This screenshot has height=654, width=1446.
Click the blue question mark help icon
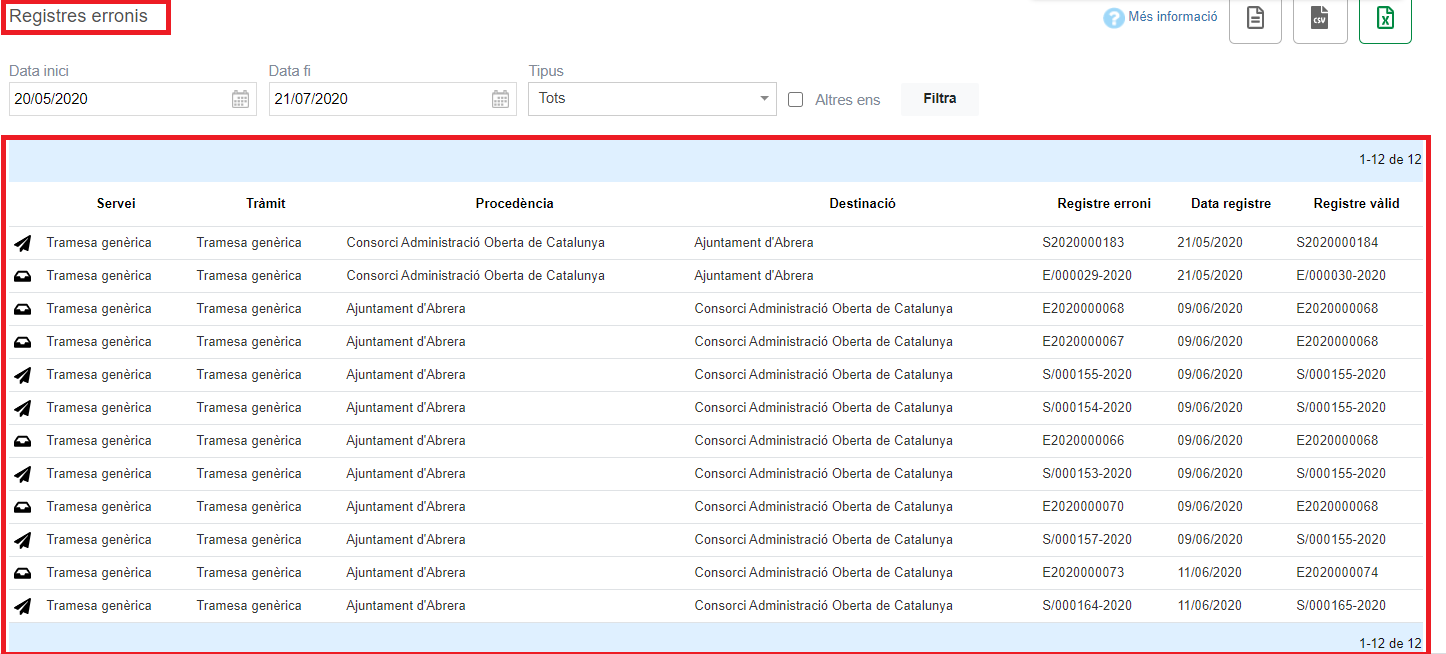[x=1113, y=18]
